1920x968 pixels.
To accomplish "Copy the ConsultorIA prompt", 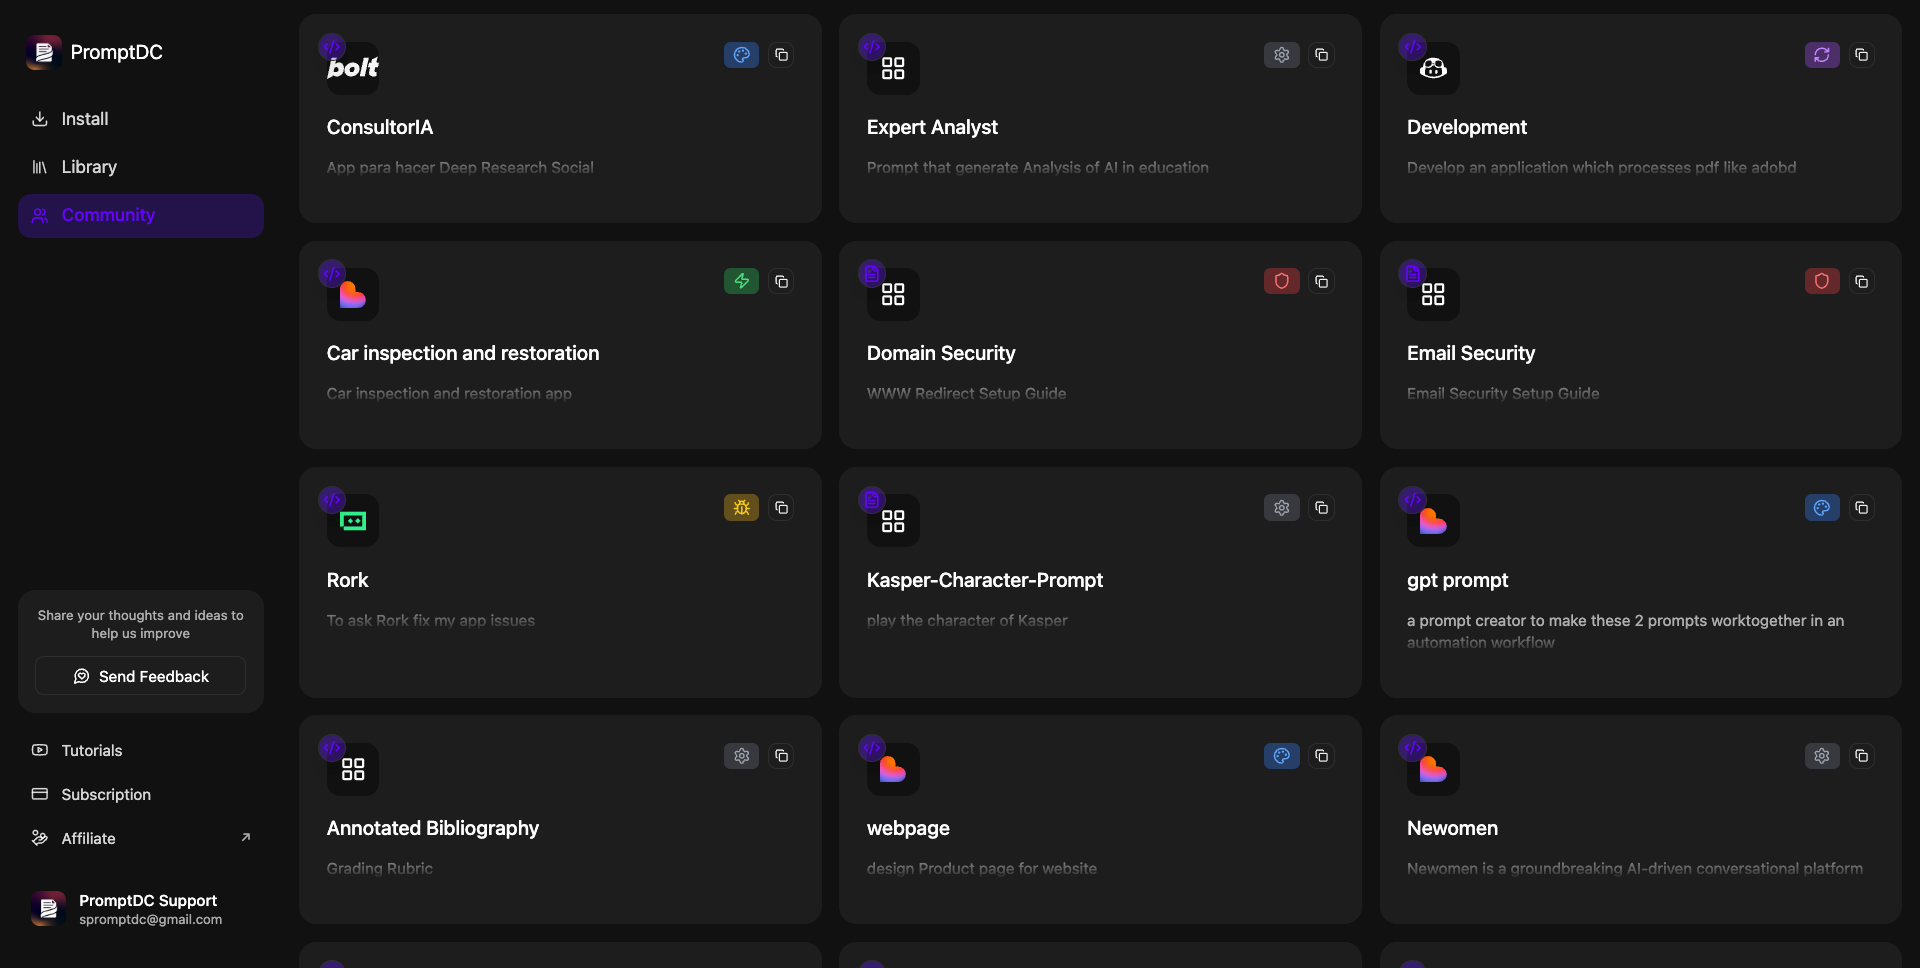I will [782, 55].
